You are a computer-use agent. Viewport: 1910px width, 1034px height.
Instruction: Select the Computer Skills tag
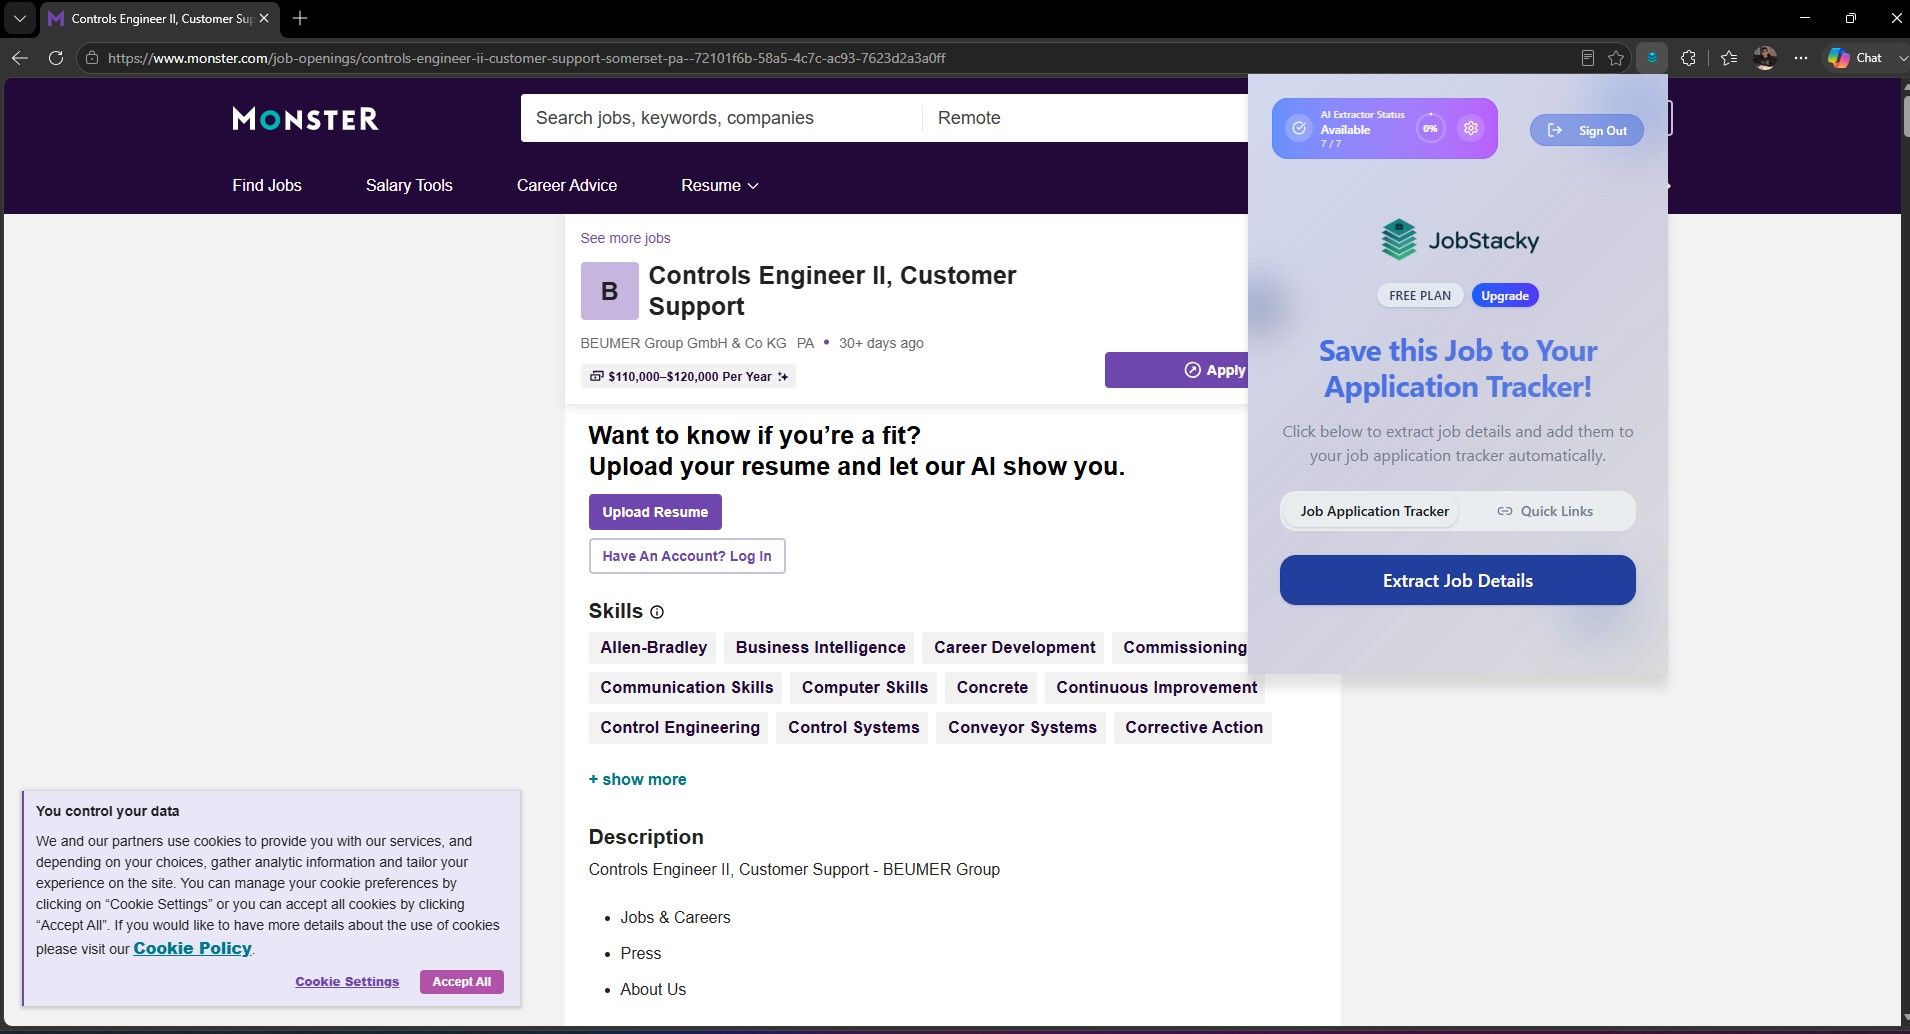864,687
